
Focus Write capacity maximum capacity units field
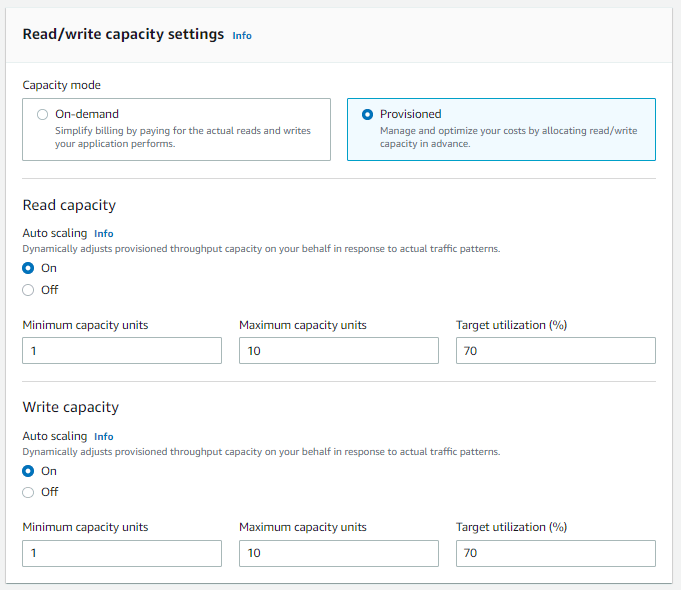(339, 553)
